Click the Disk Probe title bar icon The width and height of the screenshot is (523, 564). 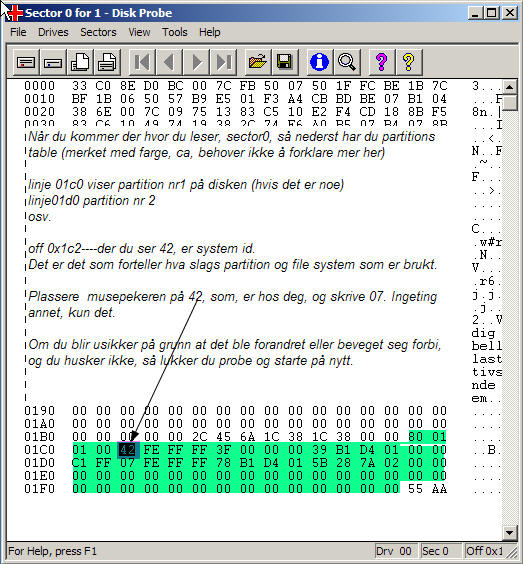(15, 13)
